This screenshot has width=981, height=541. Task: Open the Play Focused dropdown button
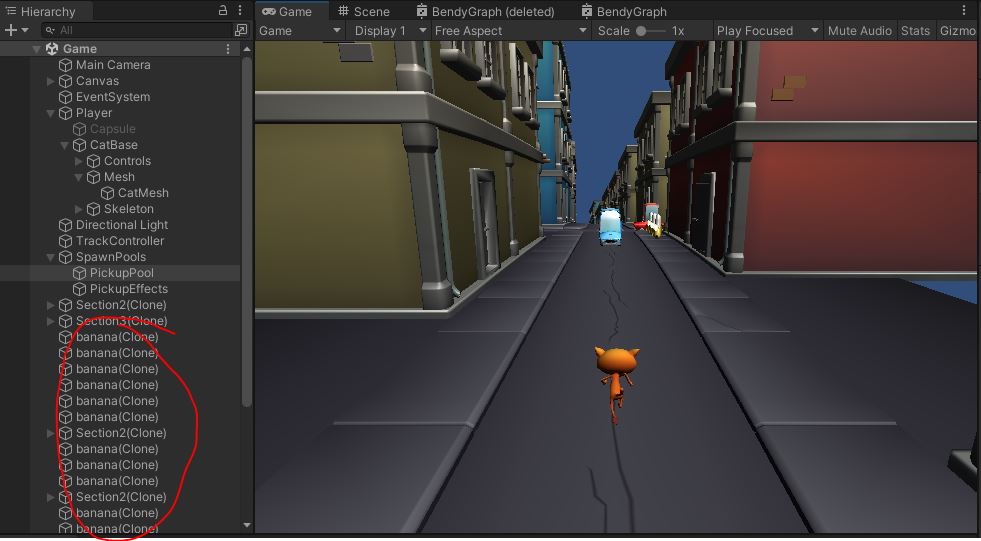[767, 30]
